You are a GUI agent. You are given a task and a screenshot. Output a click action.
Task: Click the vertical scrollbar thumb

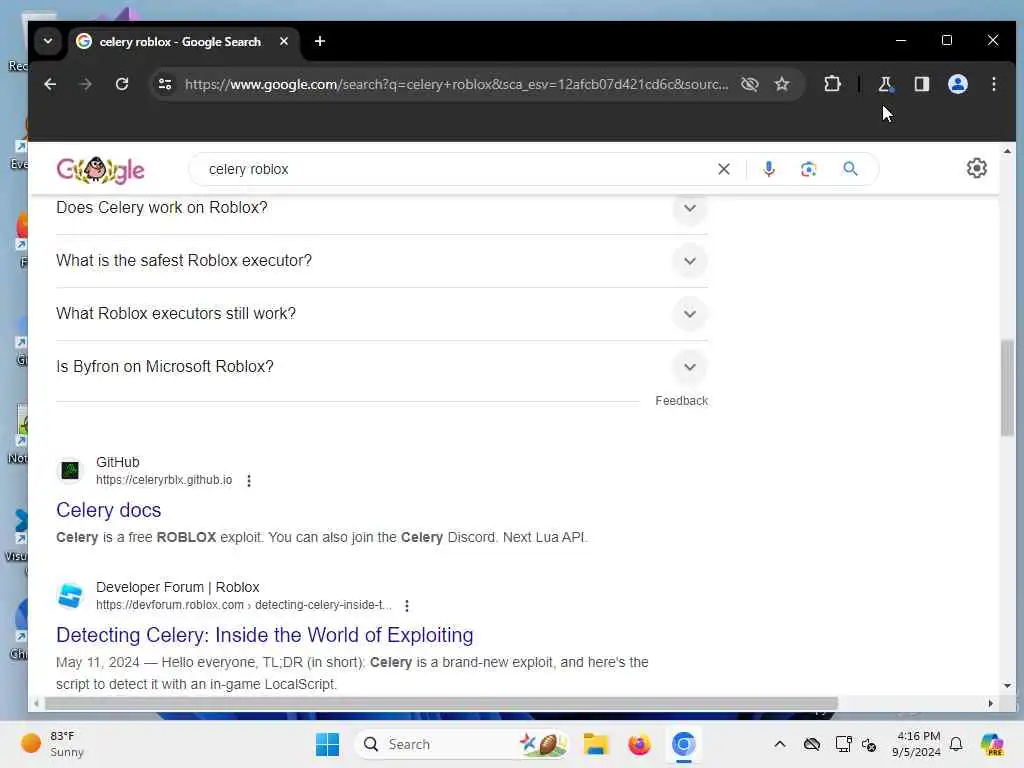(1007, 389)
